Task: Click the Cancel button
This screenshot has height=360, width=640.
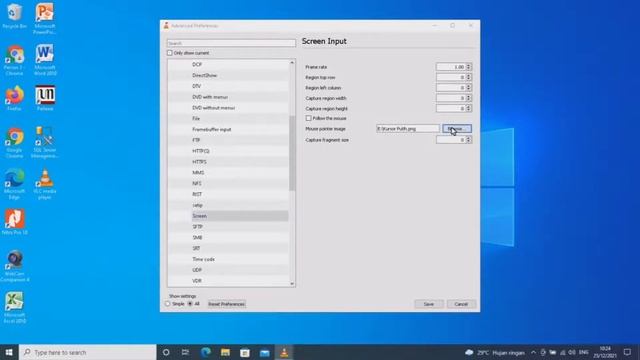Action: click(461, 304)
